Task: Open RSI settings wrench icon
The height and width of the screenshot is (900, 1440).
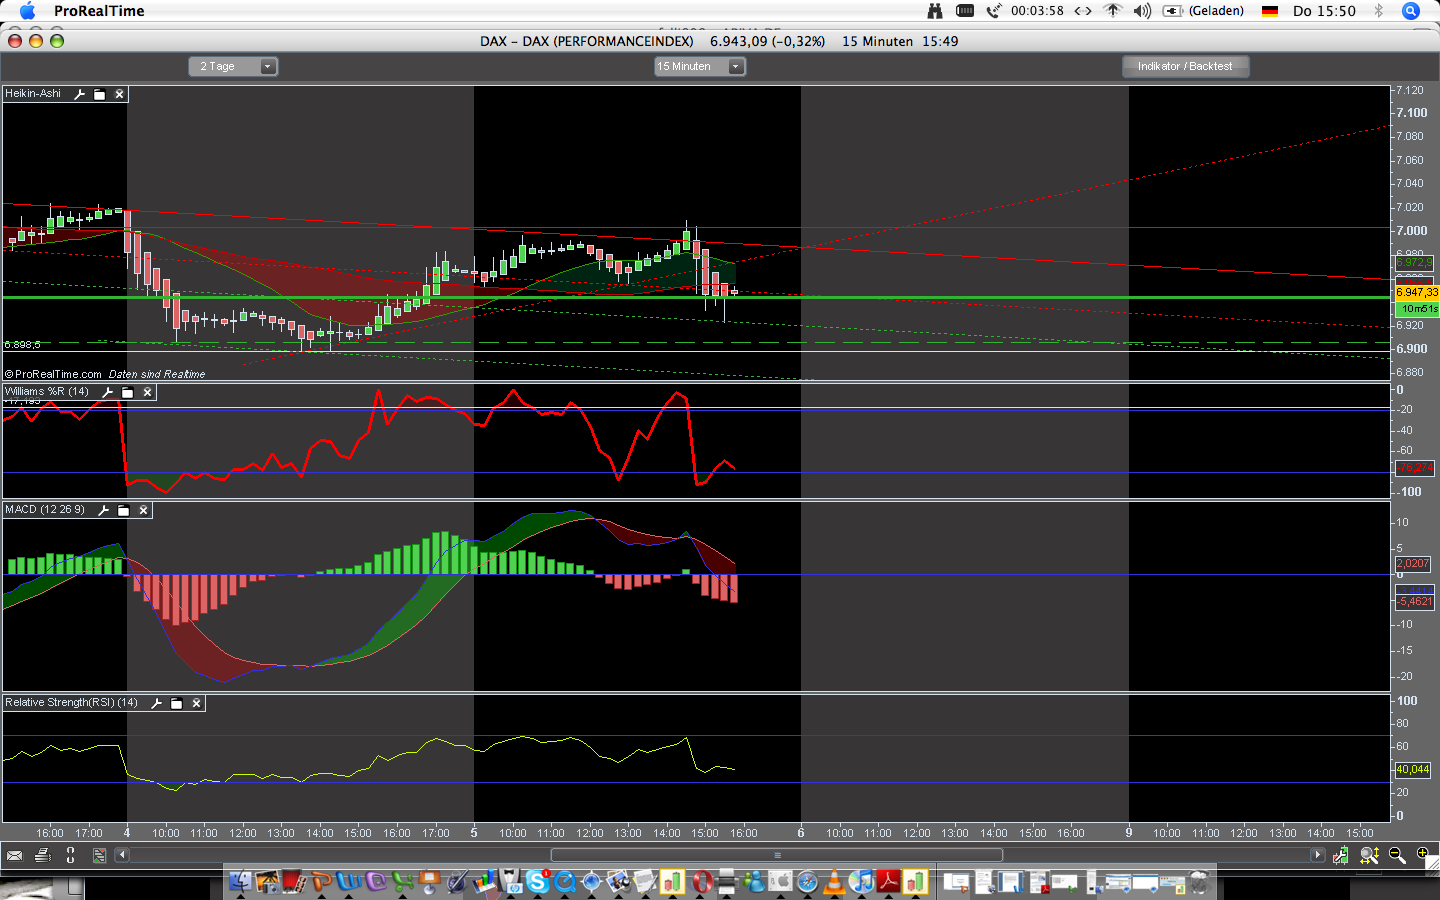Action: pos(156,703)
